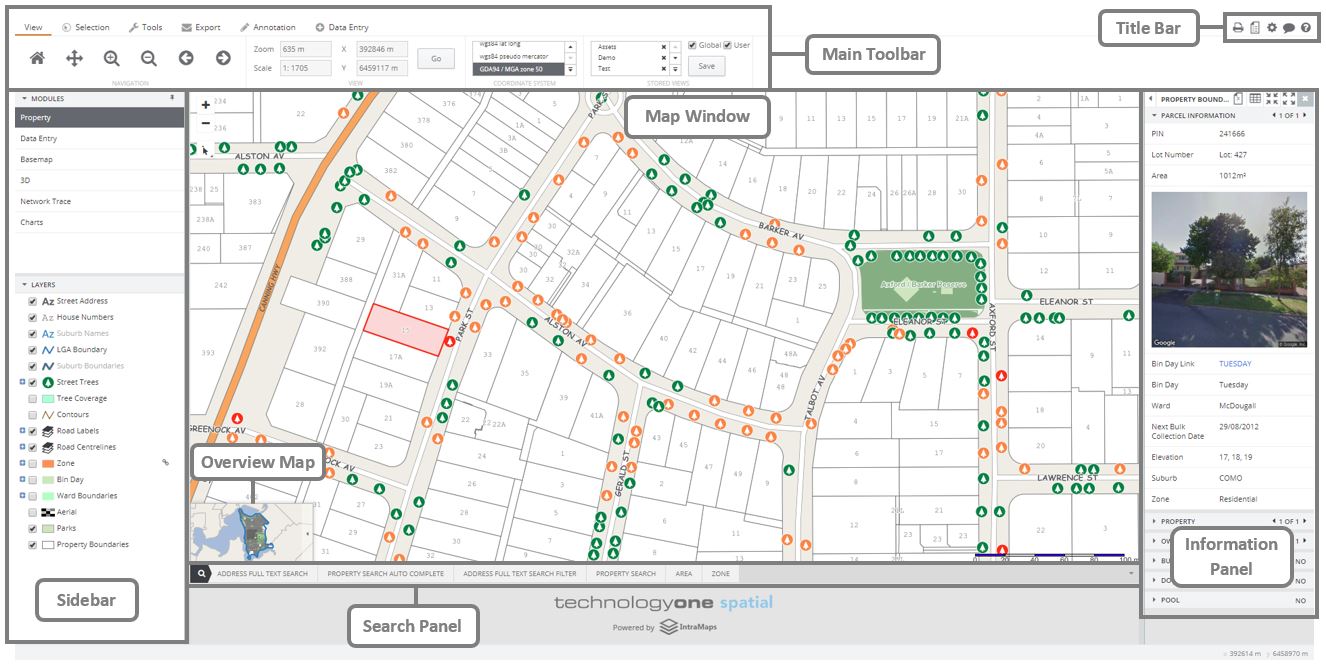Toggle the Street Address layer checkbox
The image size is (1326, 668).
coord(33,301)
